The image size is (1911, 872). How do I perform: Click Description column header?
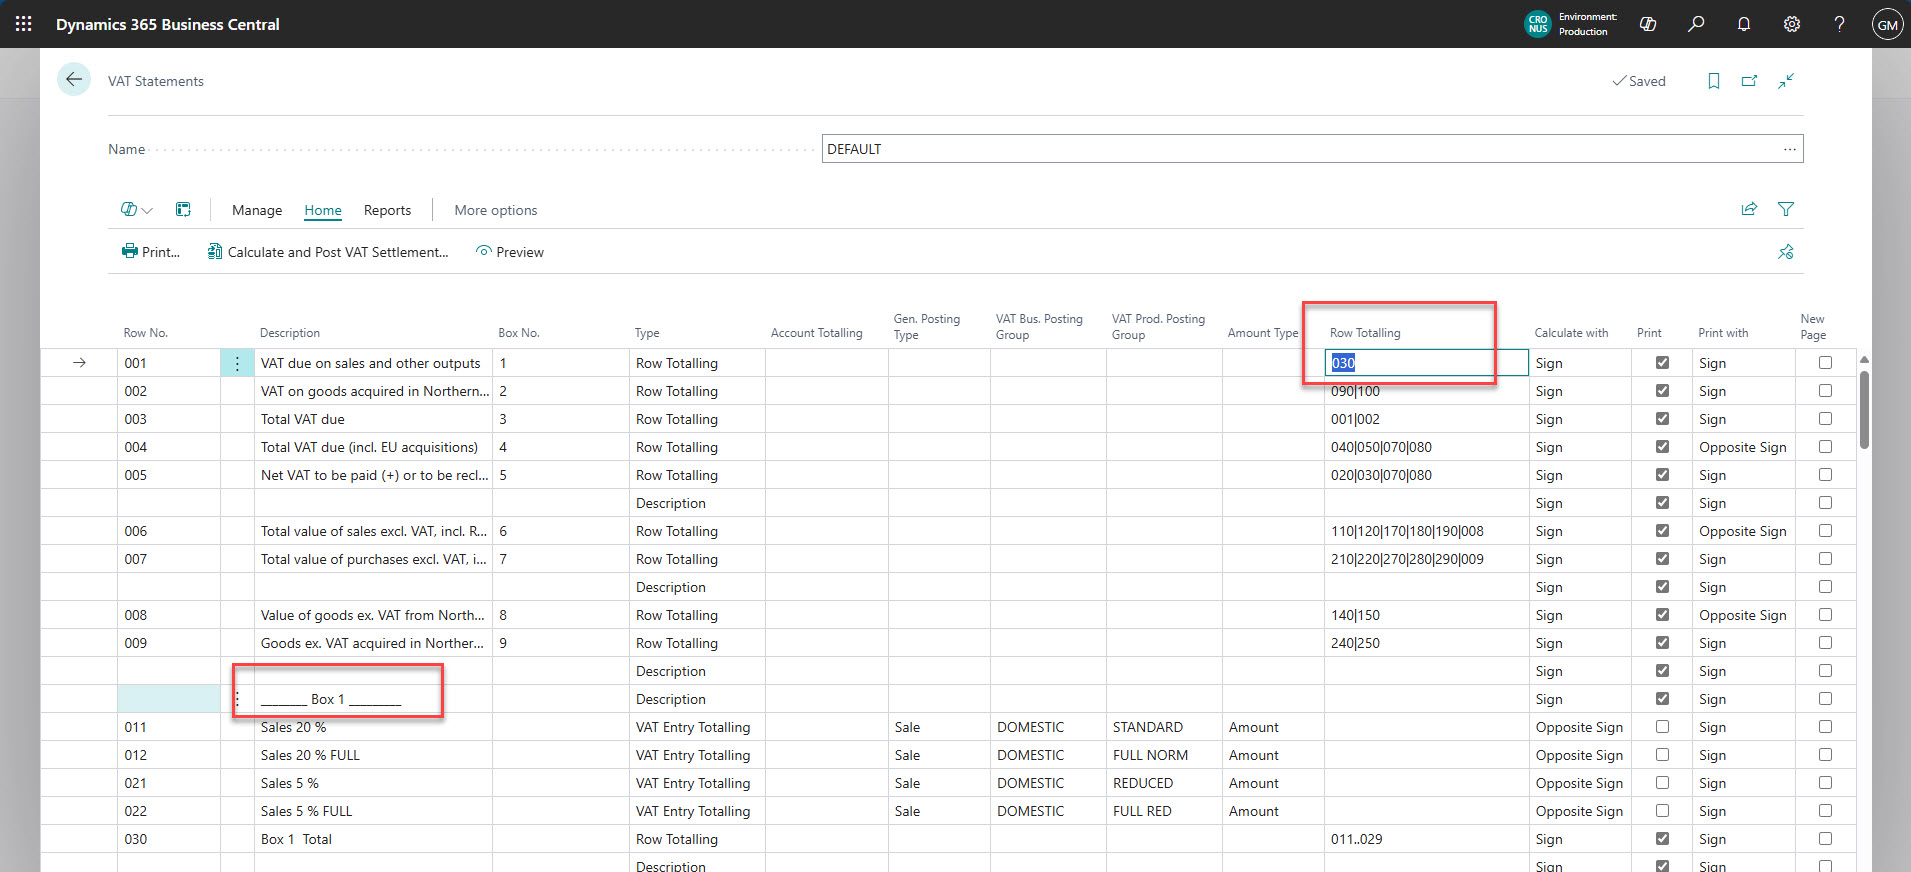point(290,333)
